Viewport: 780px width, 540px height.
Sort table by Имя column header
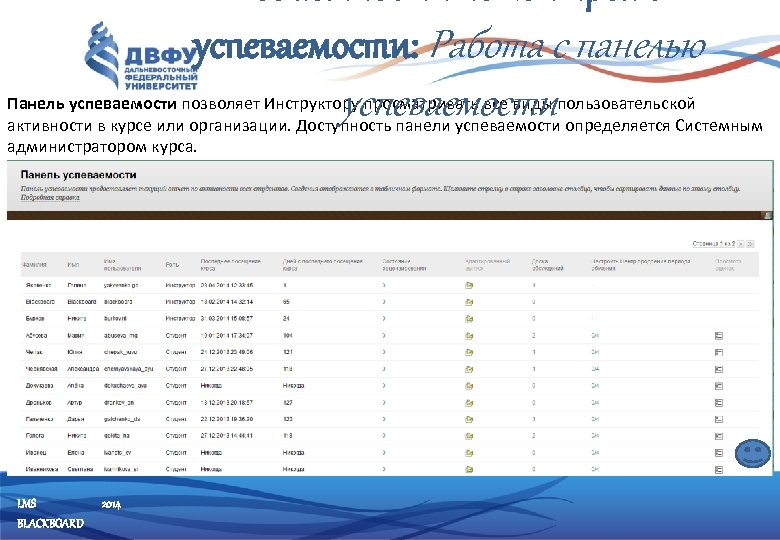(x=73, y=265)
